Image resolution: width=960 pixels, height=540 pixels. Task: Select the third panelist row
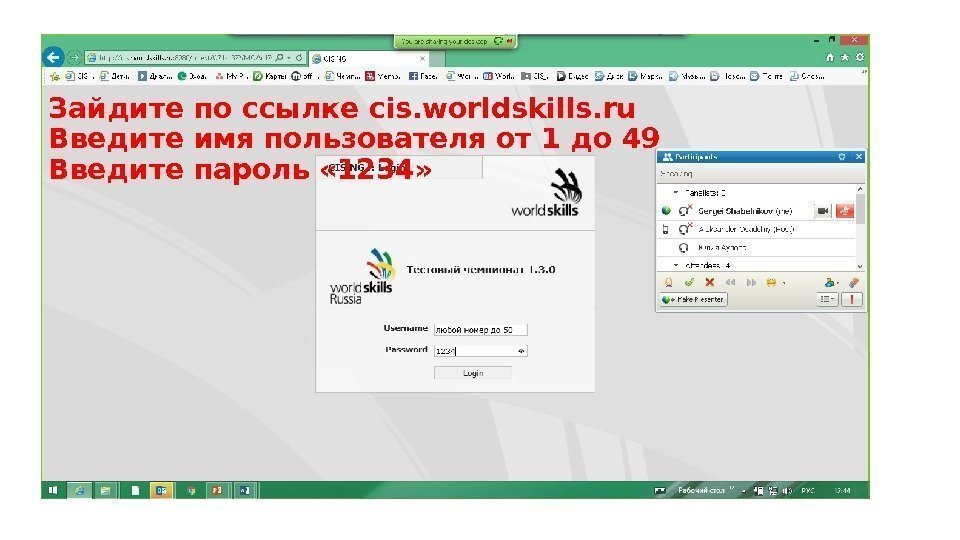click(x=756, y=247)
